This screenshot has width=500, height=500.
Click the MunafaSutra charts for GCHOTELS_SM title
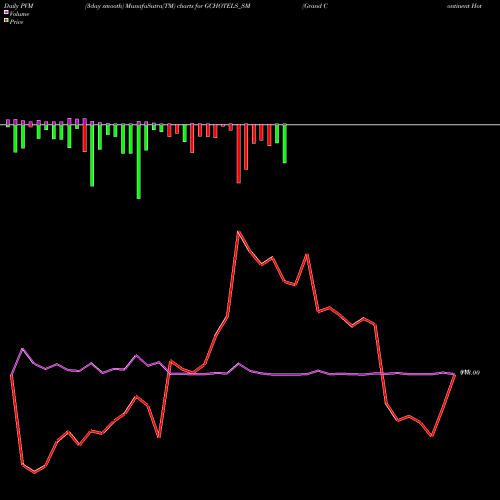(x=168, y=6)
